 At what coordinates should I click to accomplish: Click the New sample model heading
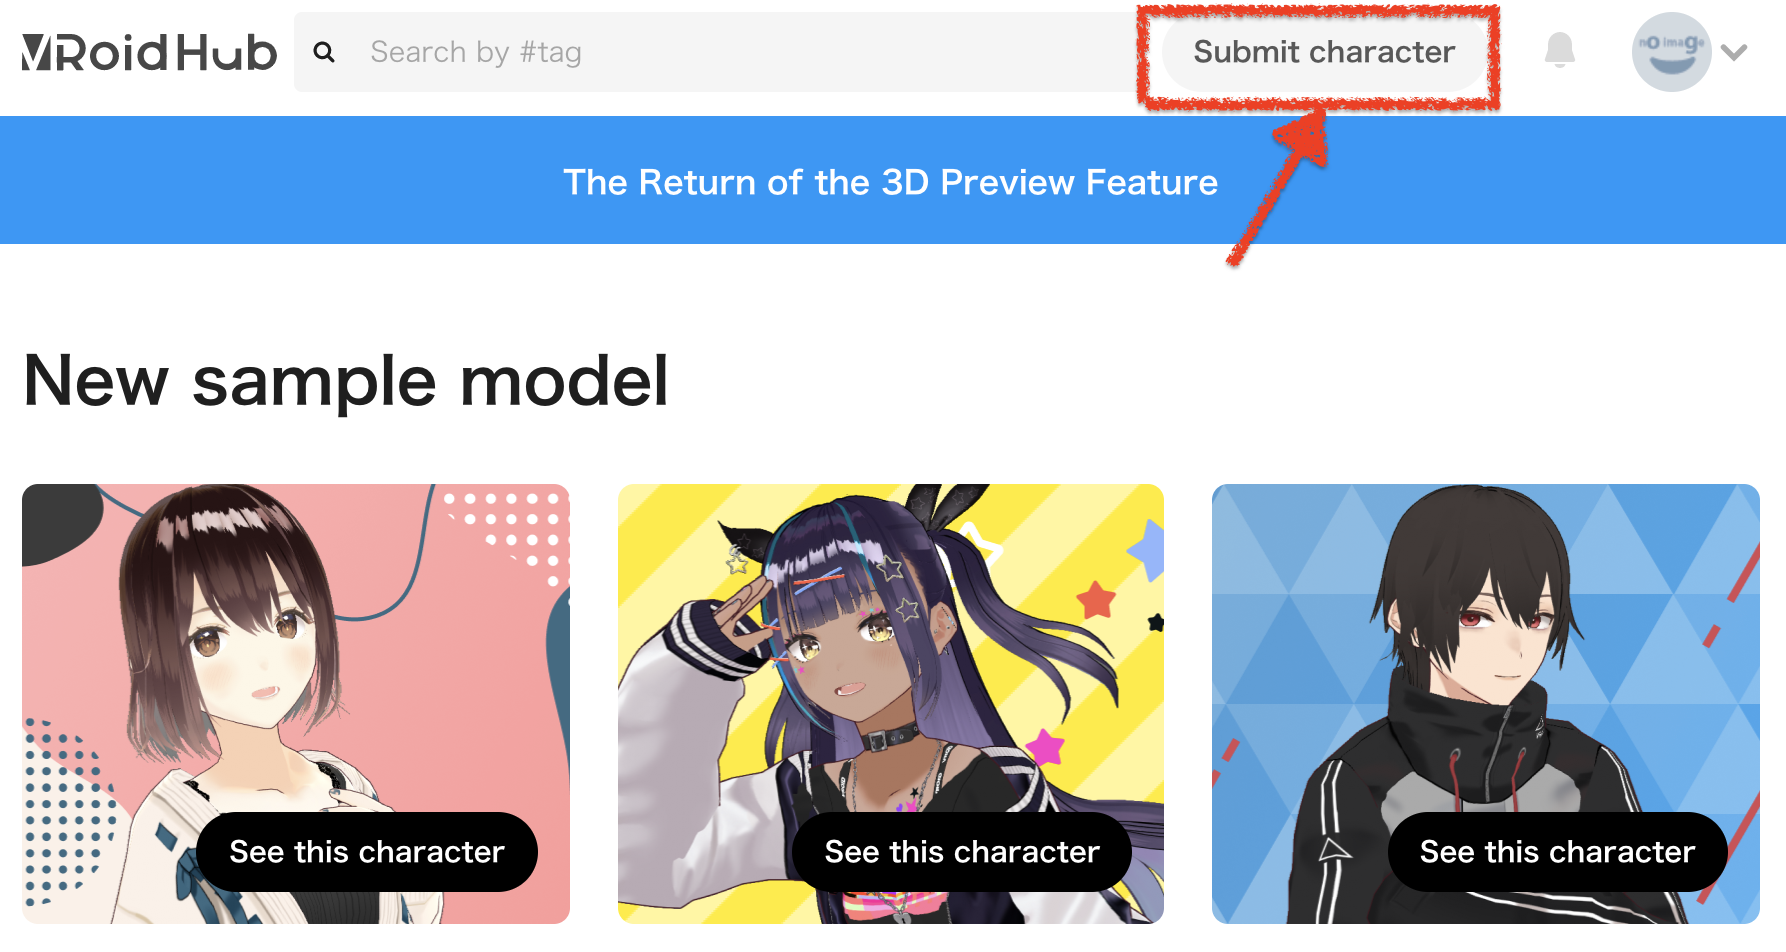(345, 381)
